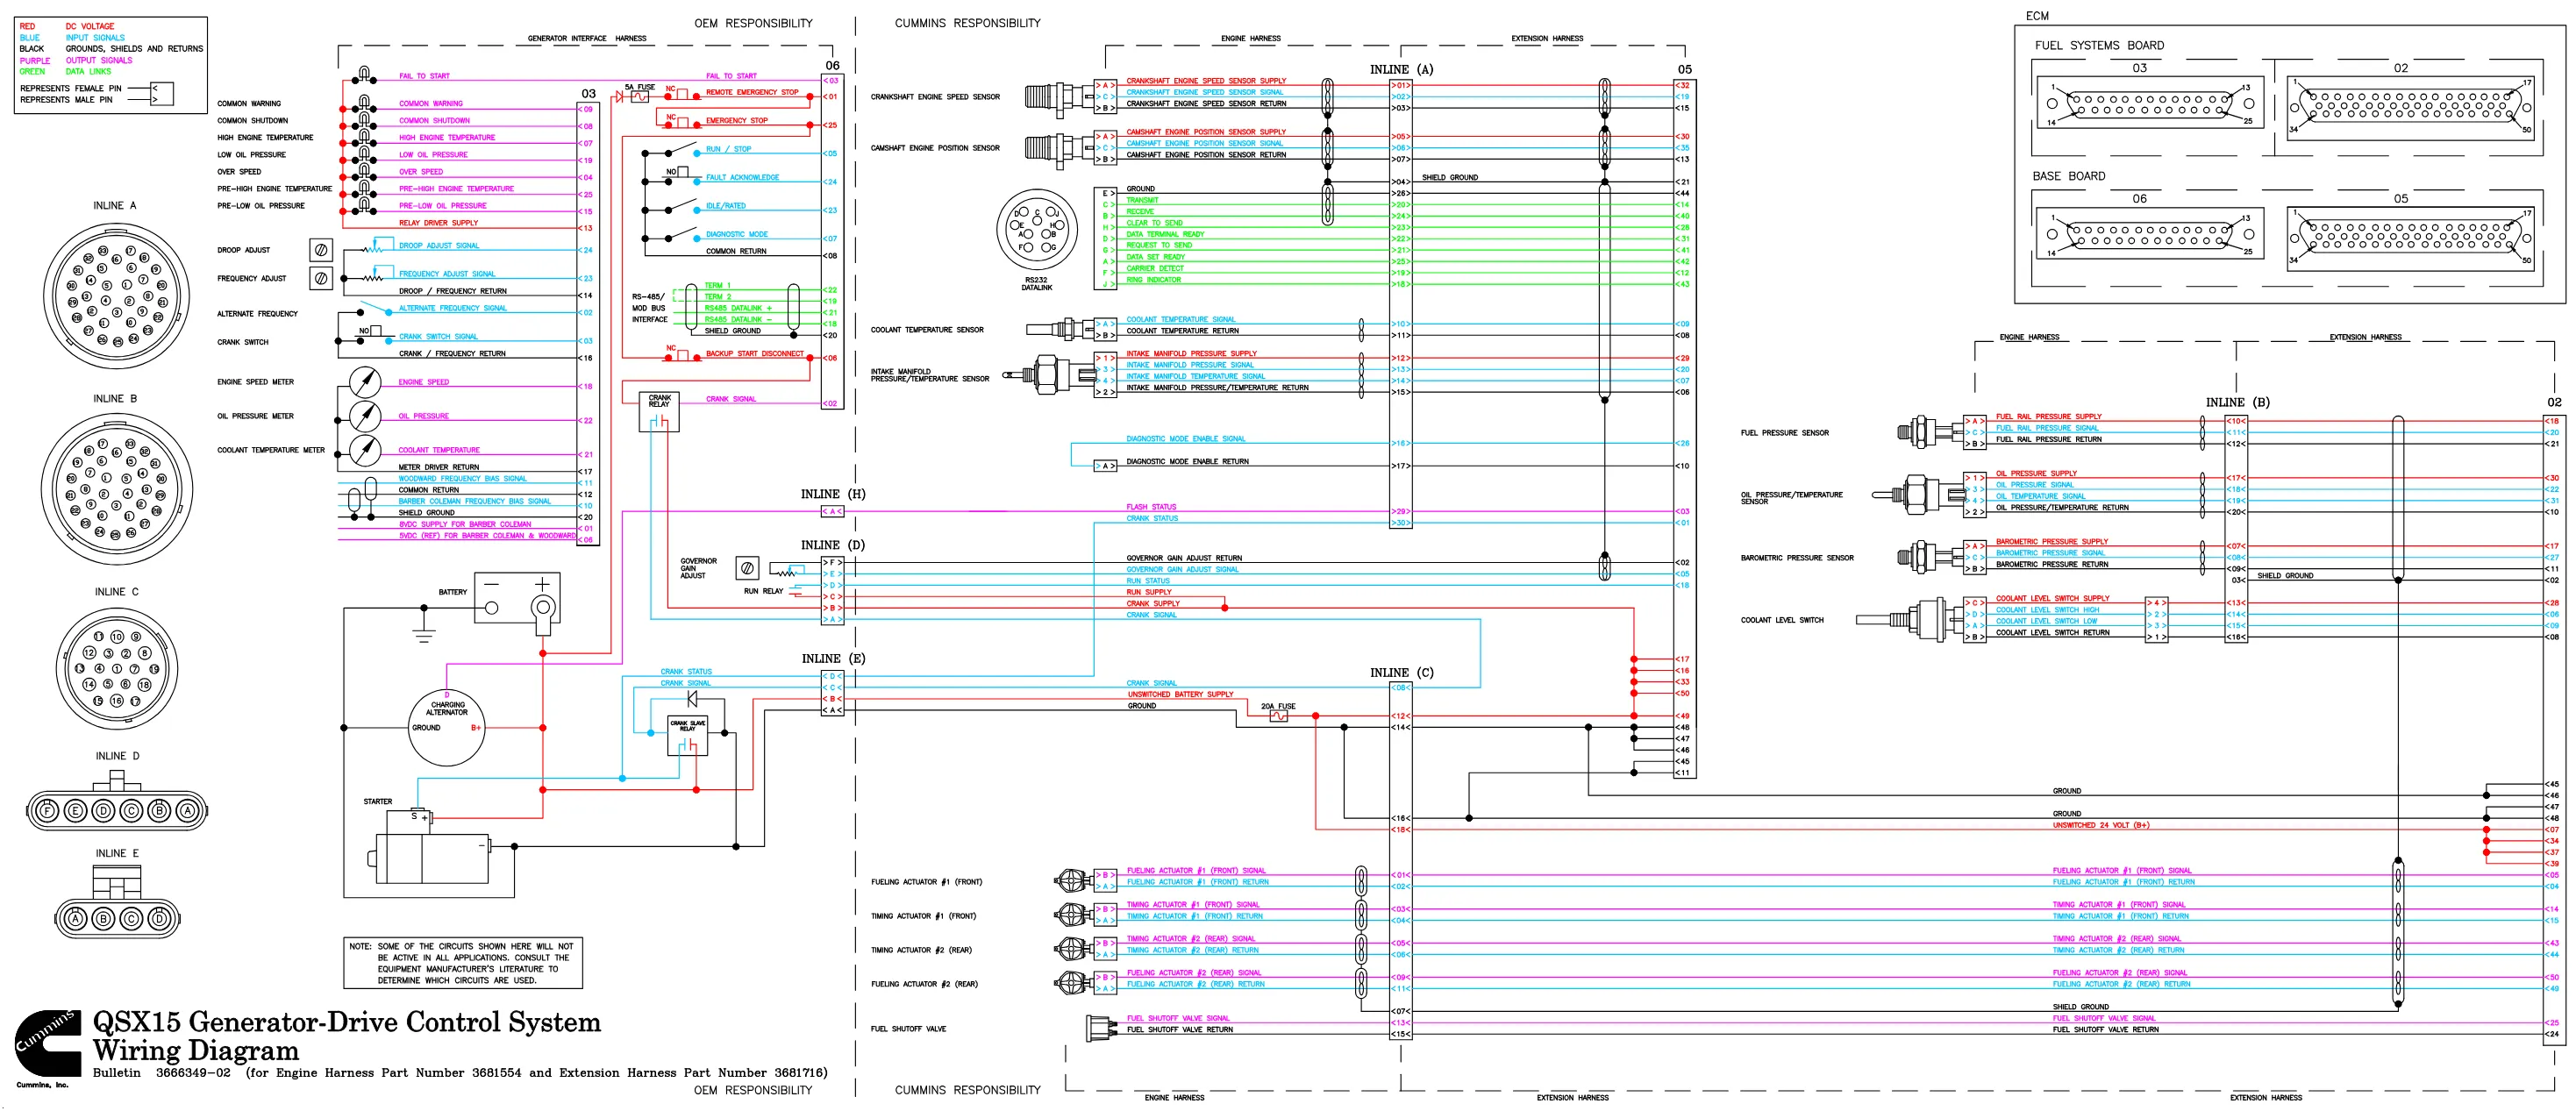The height and width of the screenshot is (1111, 2576).
Task: Click the NOTE box about circuits
Action: (x=462, y=963)
